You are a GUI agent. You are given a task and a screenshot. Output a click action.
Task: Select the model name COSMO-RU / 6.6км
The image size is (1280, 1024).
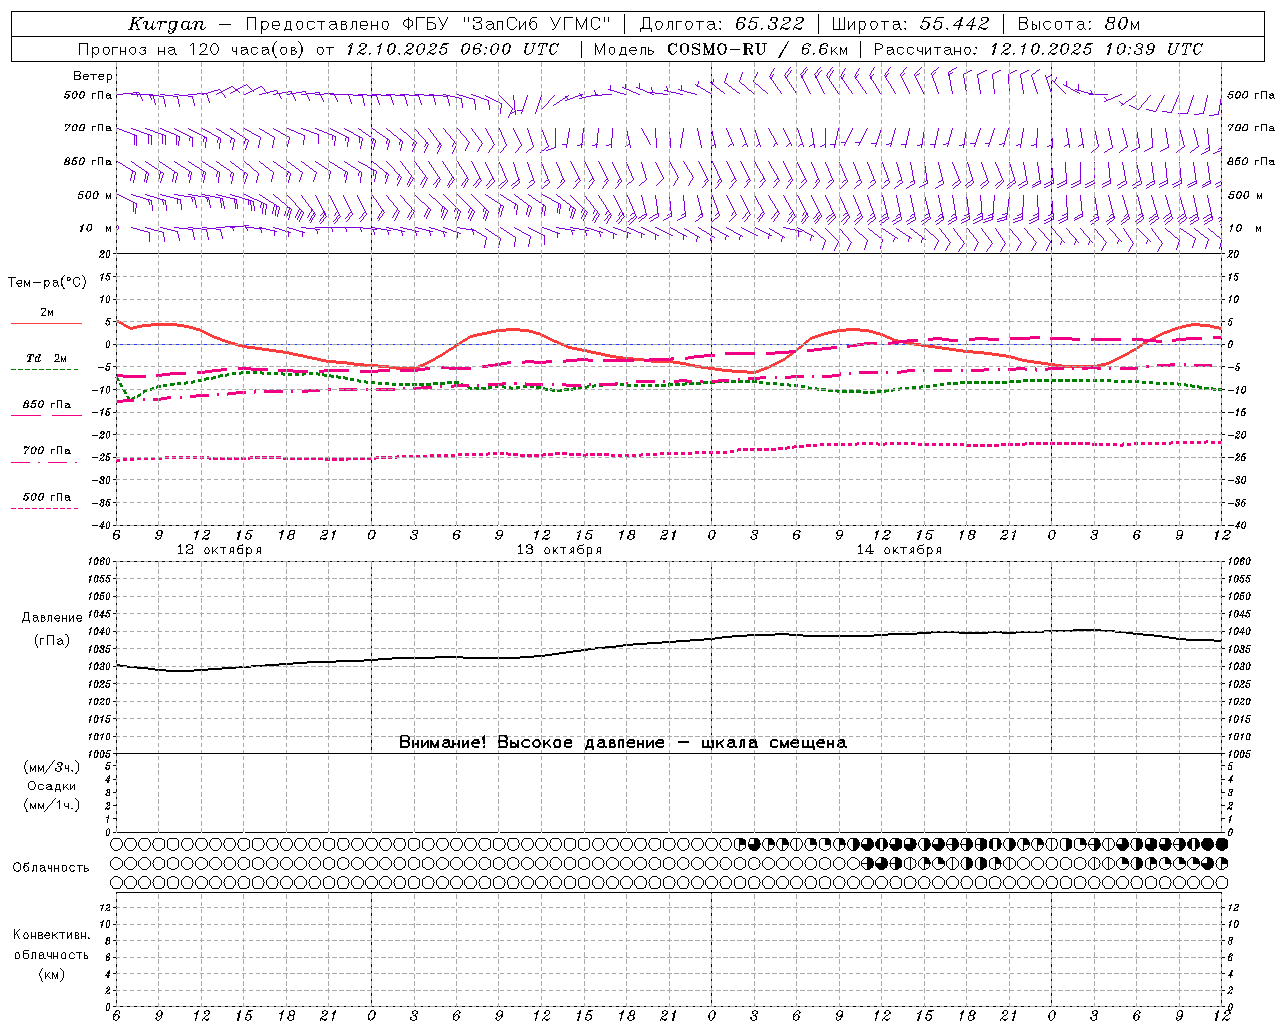click(x=757, y=49)
